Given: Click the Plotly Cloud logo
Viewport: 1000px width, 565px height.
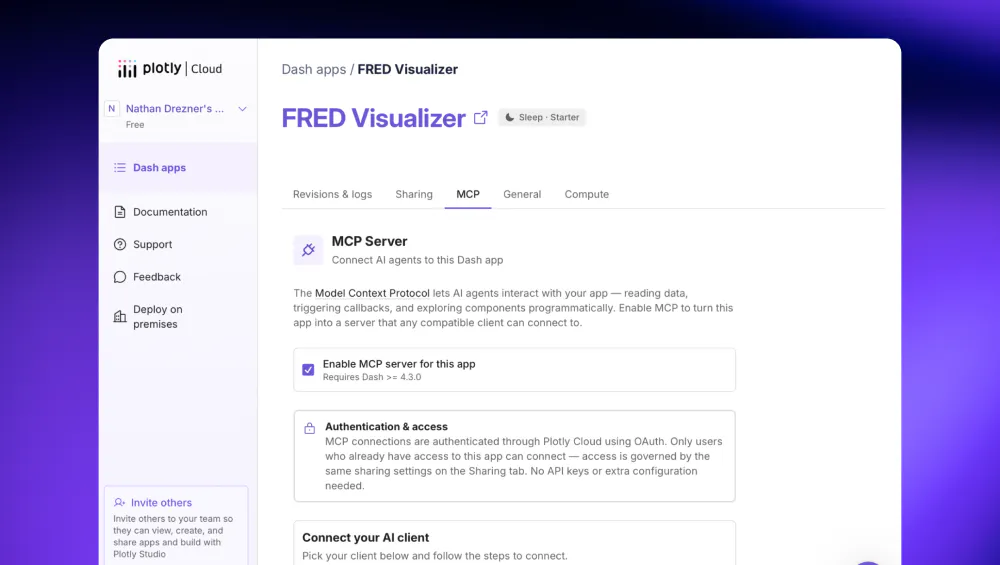Looking at the screenshot, I should tap(170, 68).
